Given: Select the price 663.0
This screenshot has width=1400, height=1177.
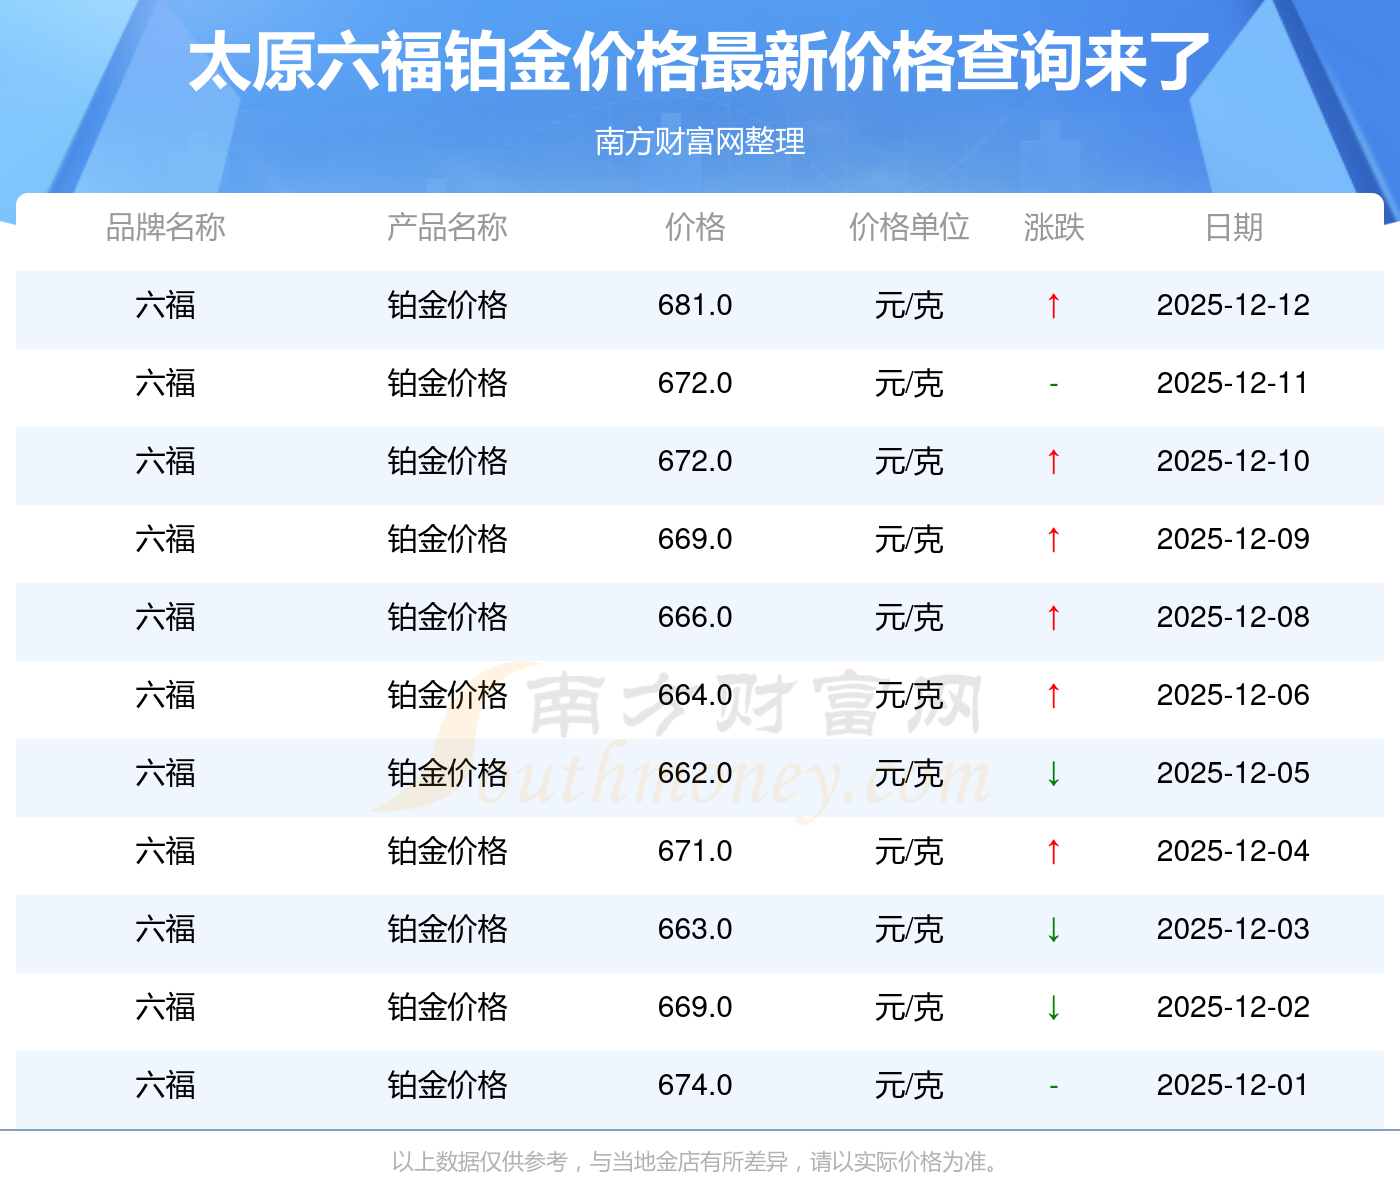Looking at the screenshot, I should [x=695, y=929].
